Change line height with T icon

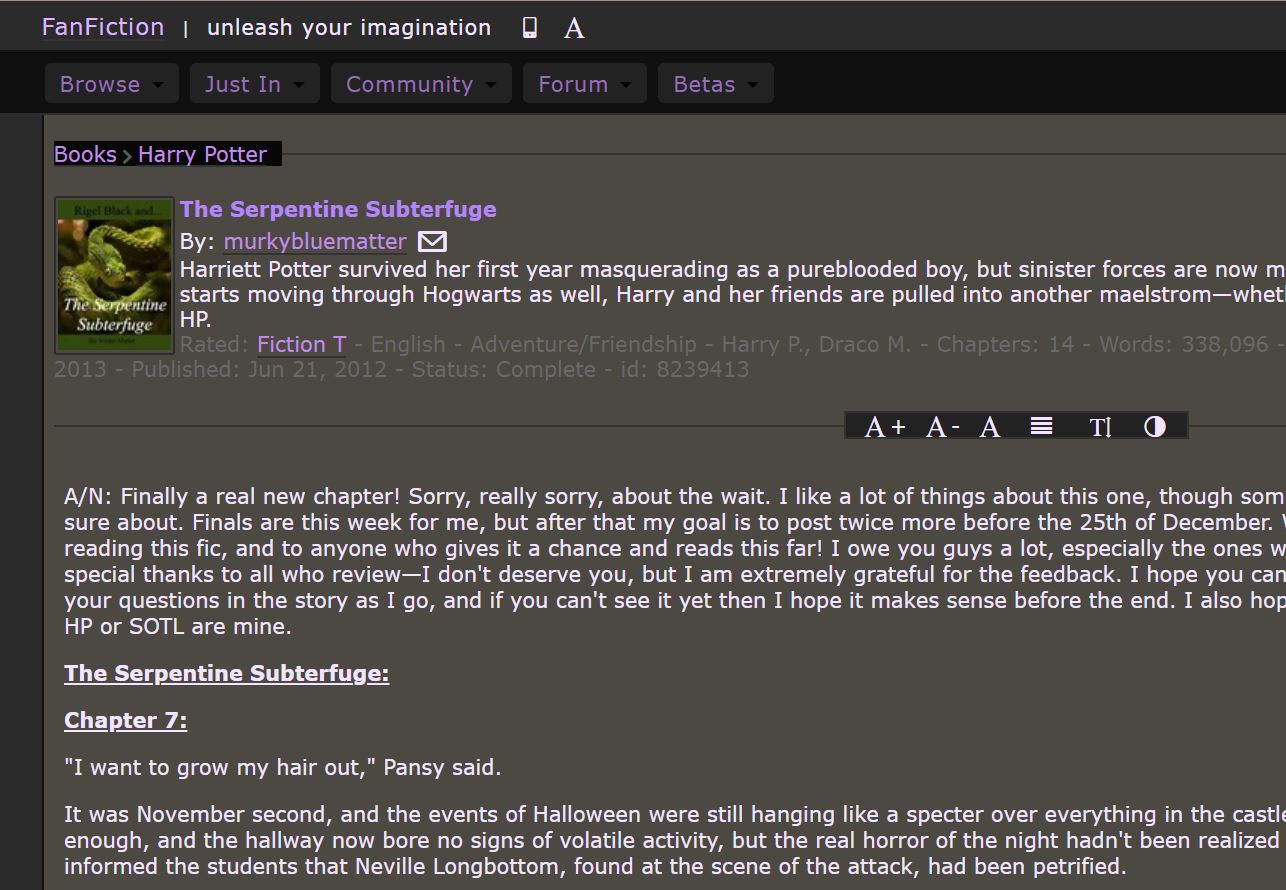coord(1100,427)
